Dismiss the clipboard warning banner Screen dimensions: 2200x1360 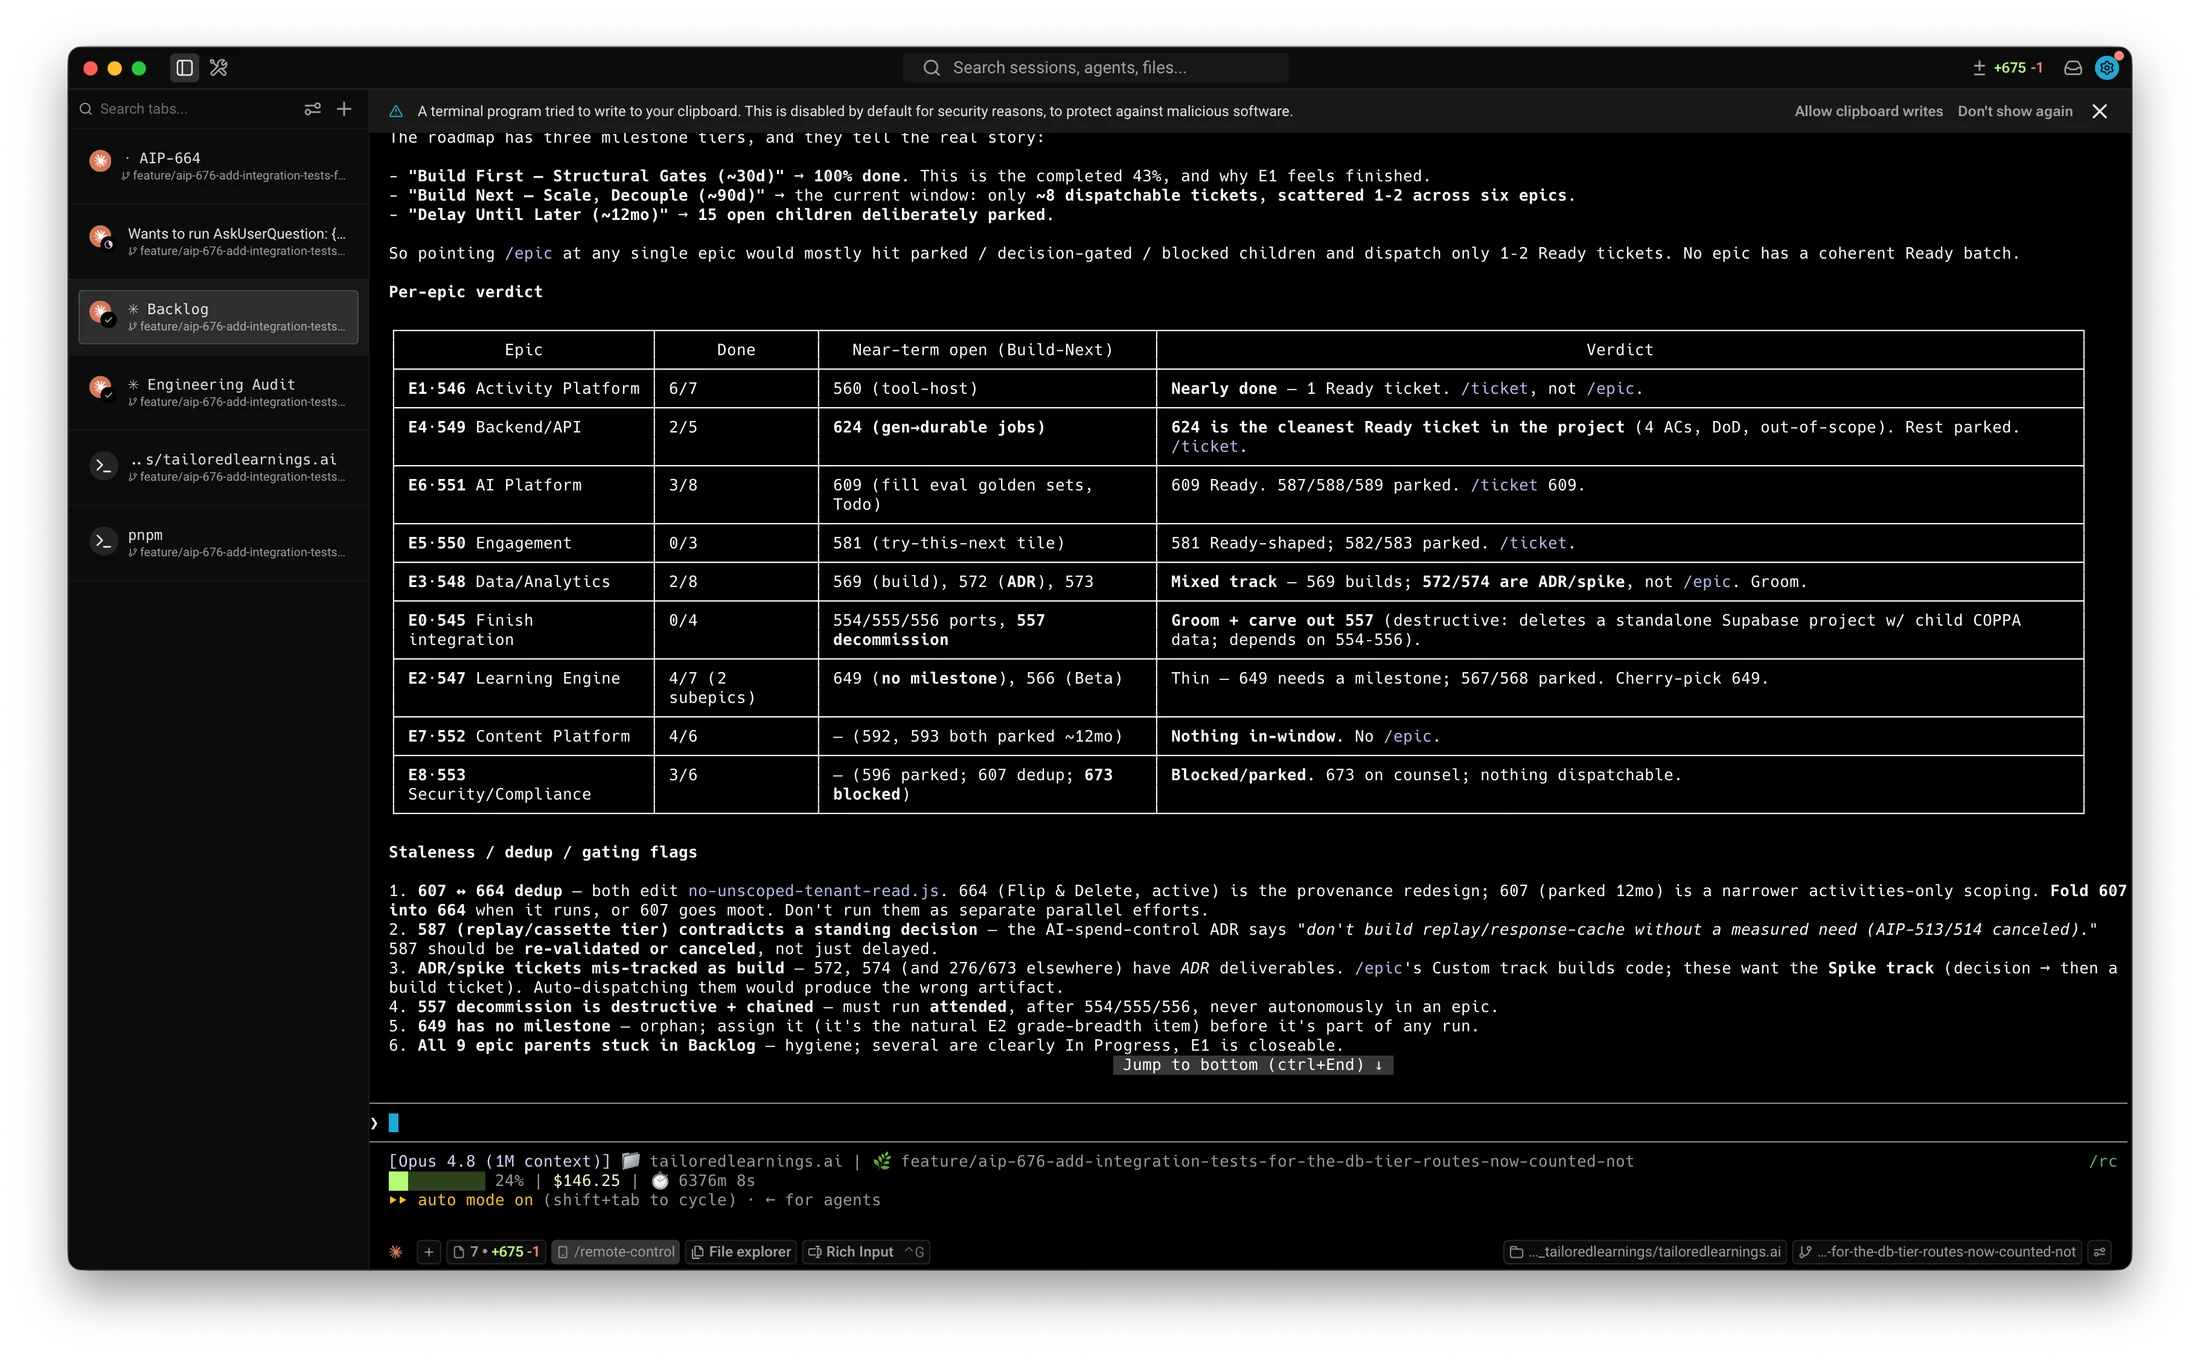click(x=2100, y=112)
